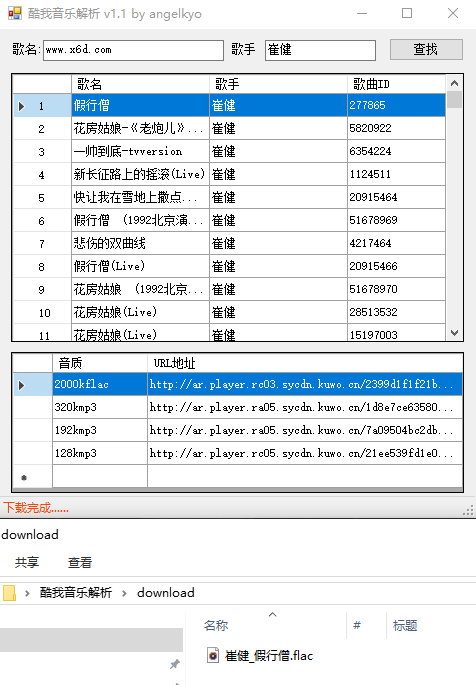Expand breadcrumb chevron before download folder
The height and width of the screenshot is (685, 476).
pyautogui.click(x=124, y=593)
